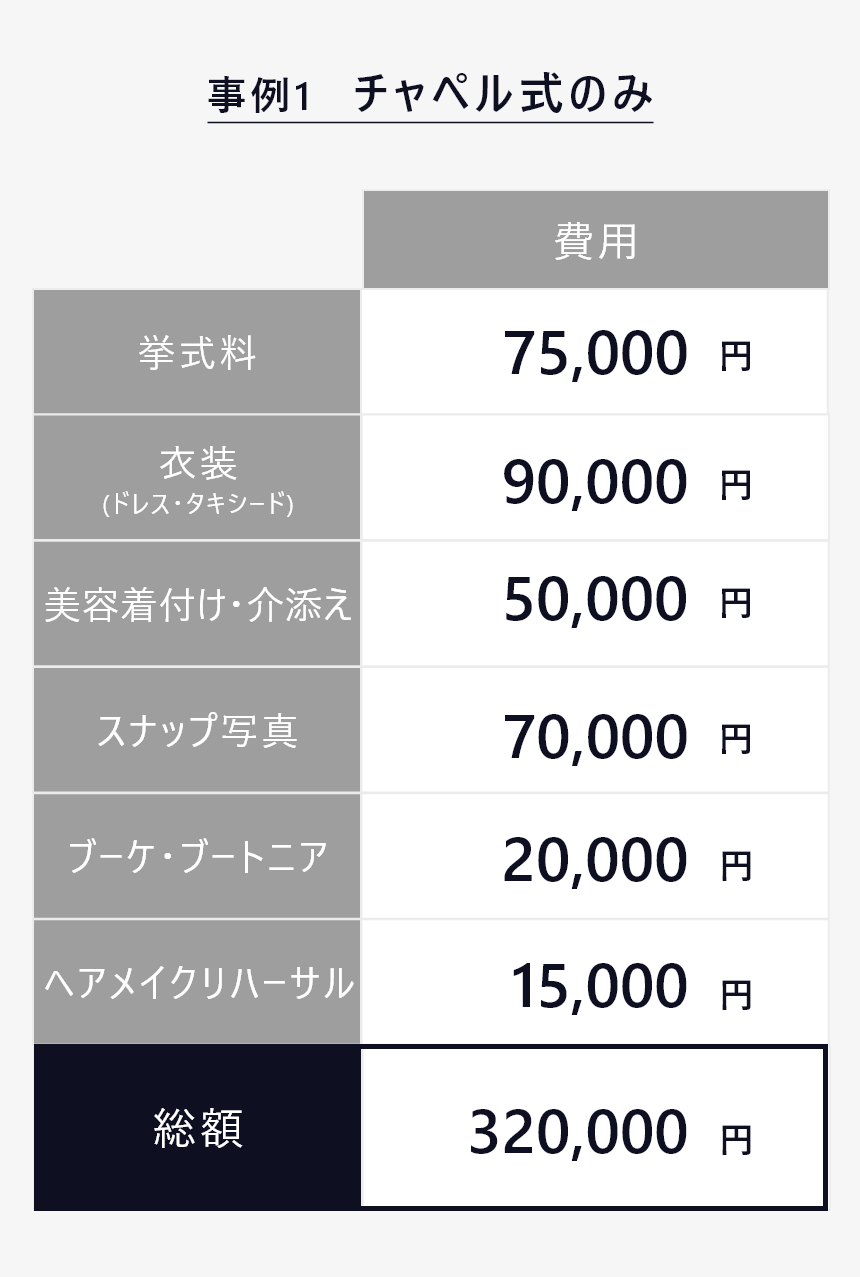The image size is (860, 1277).
Task: Select the 75,000 円 amount cell
Action: (x=596, y=353)
